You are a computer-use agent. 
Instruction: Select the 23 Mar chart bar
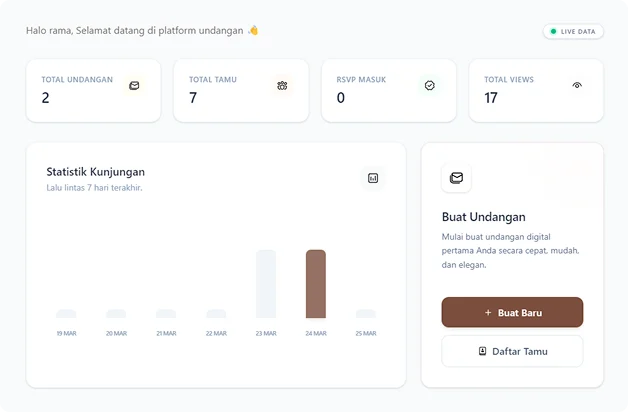pyautogui.click(x=266, y=284)
